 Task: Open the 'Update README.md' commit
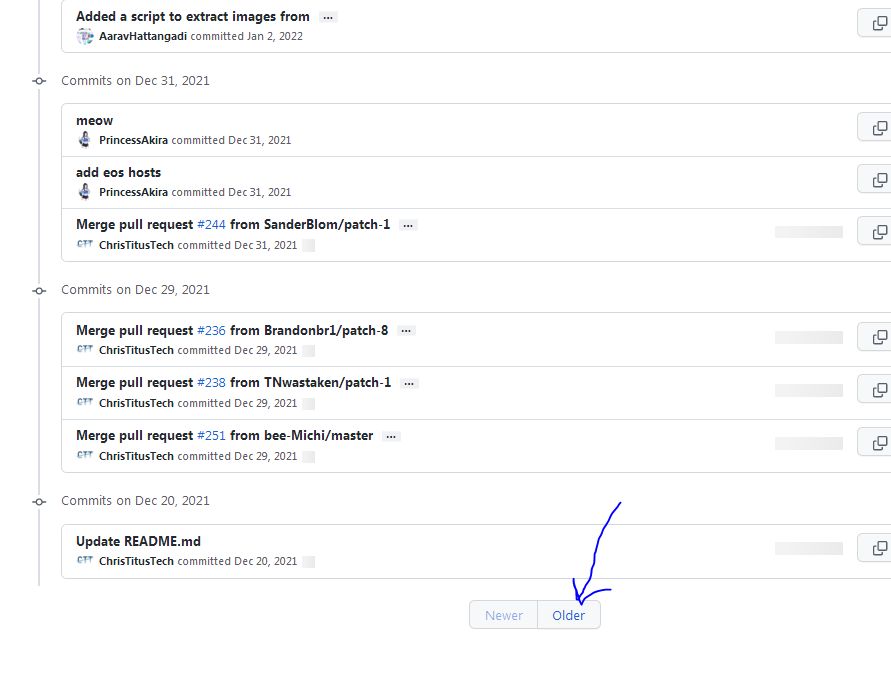point(138,541)
